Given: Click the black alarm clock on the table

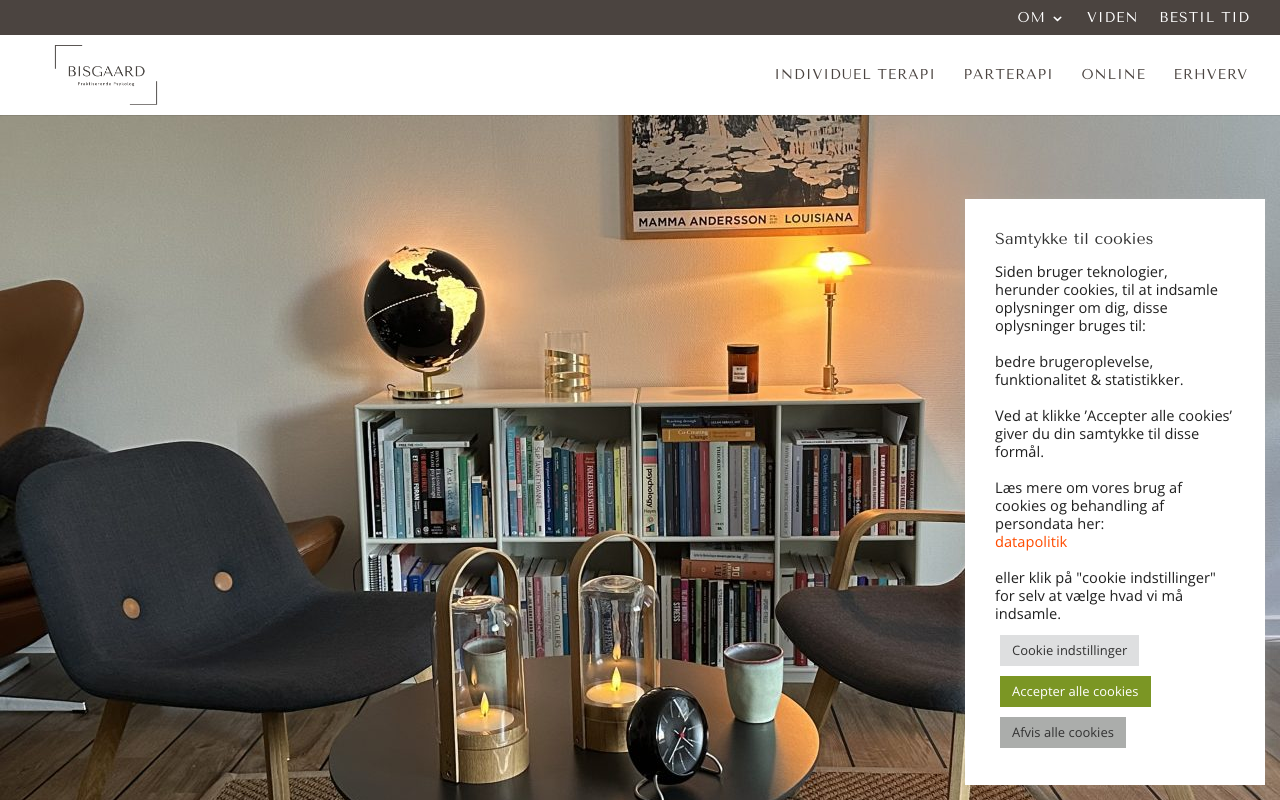Looking at the screenshot, I should 667,740.
